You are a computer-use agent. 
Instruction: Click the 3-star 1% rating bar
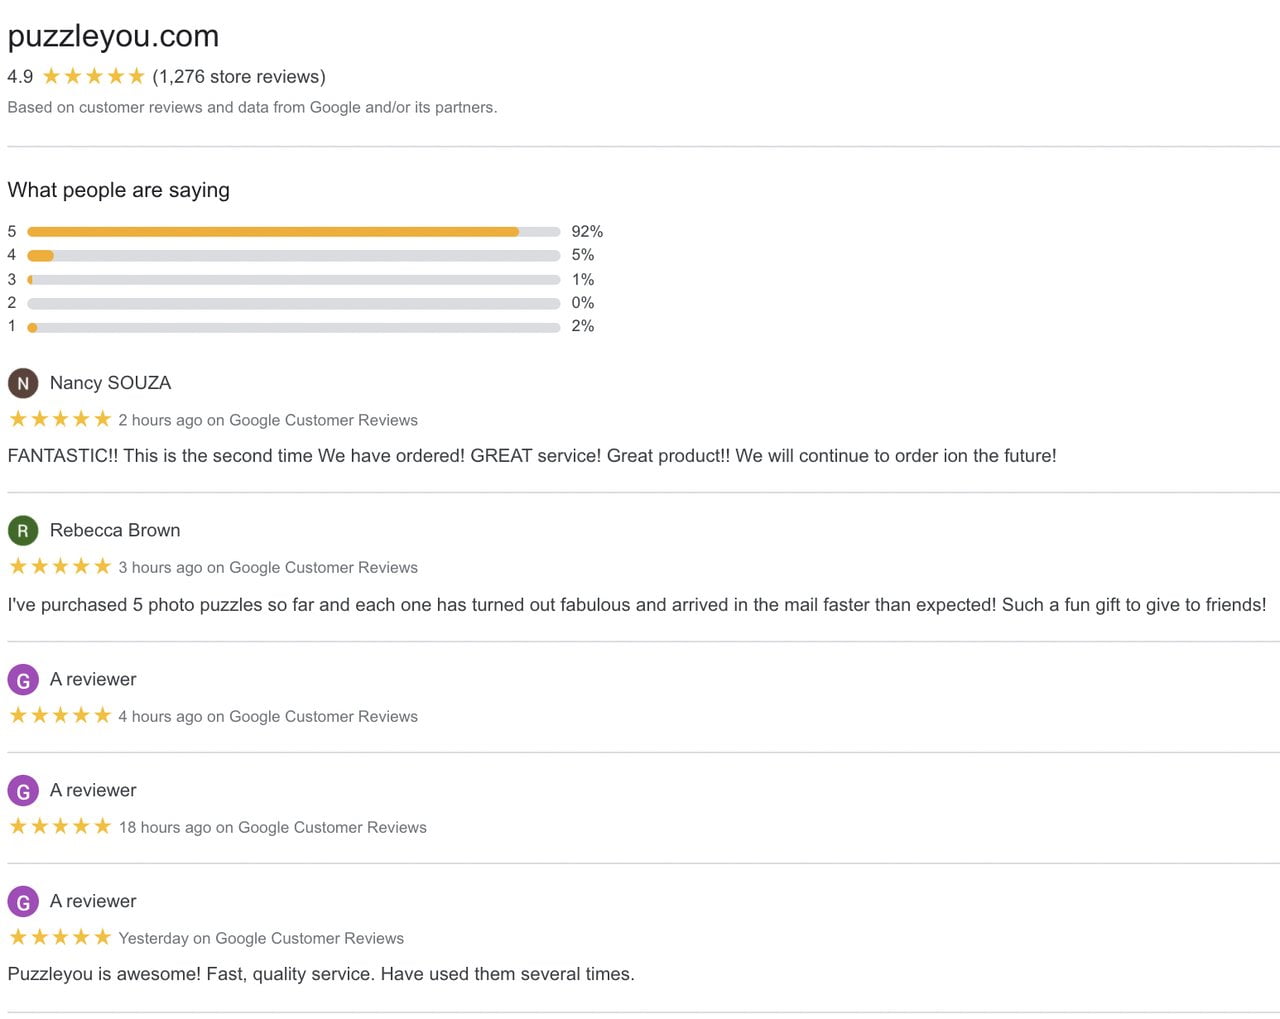click(x=293, y=280)
